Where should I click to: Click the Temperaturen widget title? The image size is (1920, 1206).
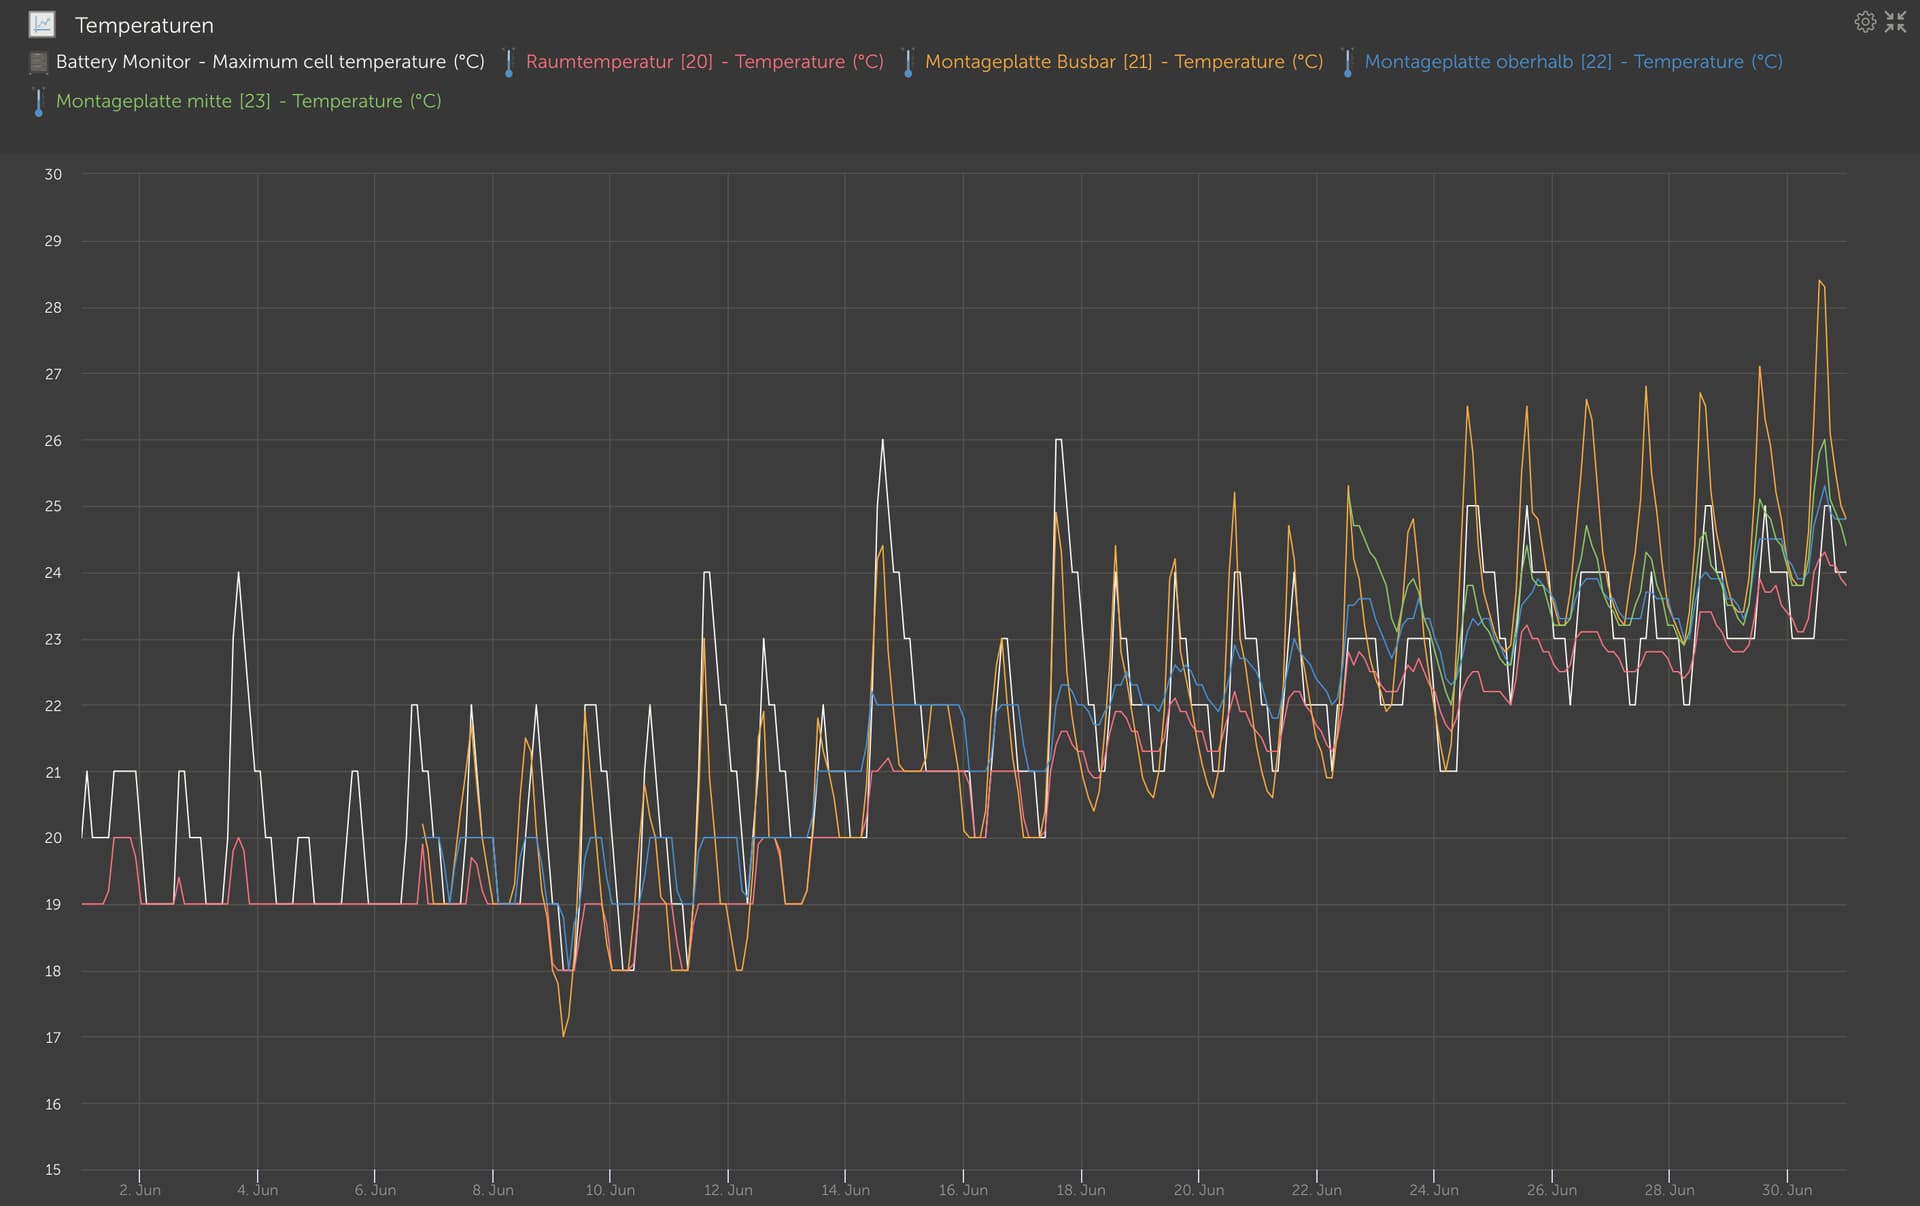point(144,25)
